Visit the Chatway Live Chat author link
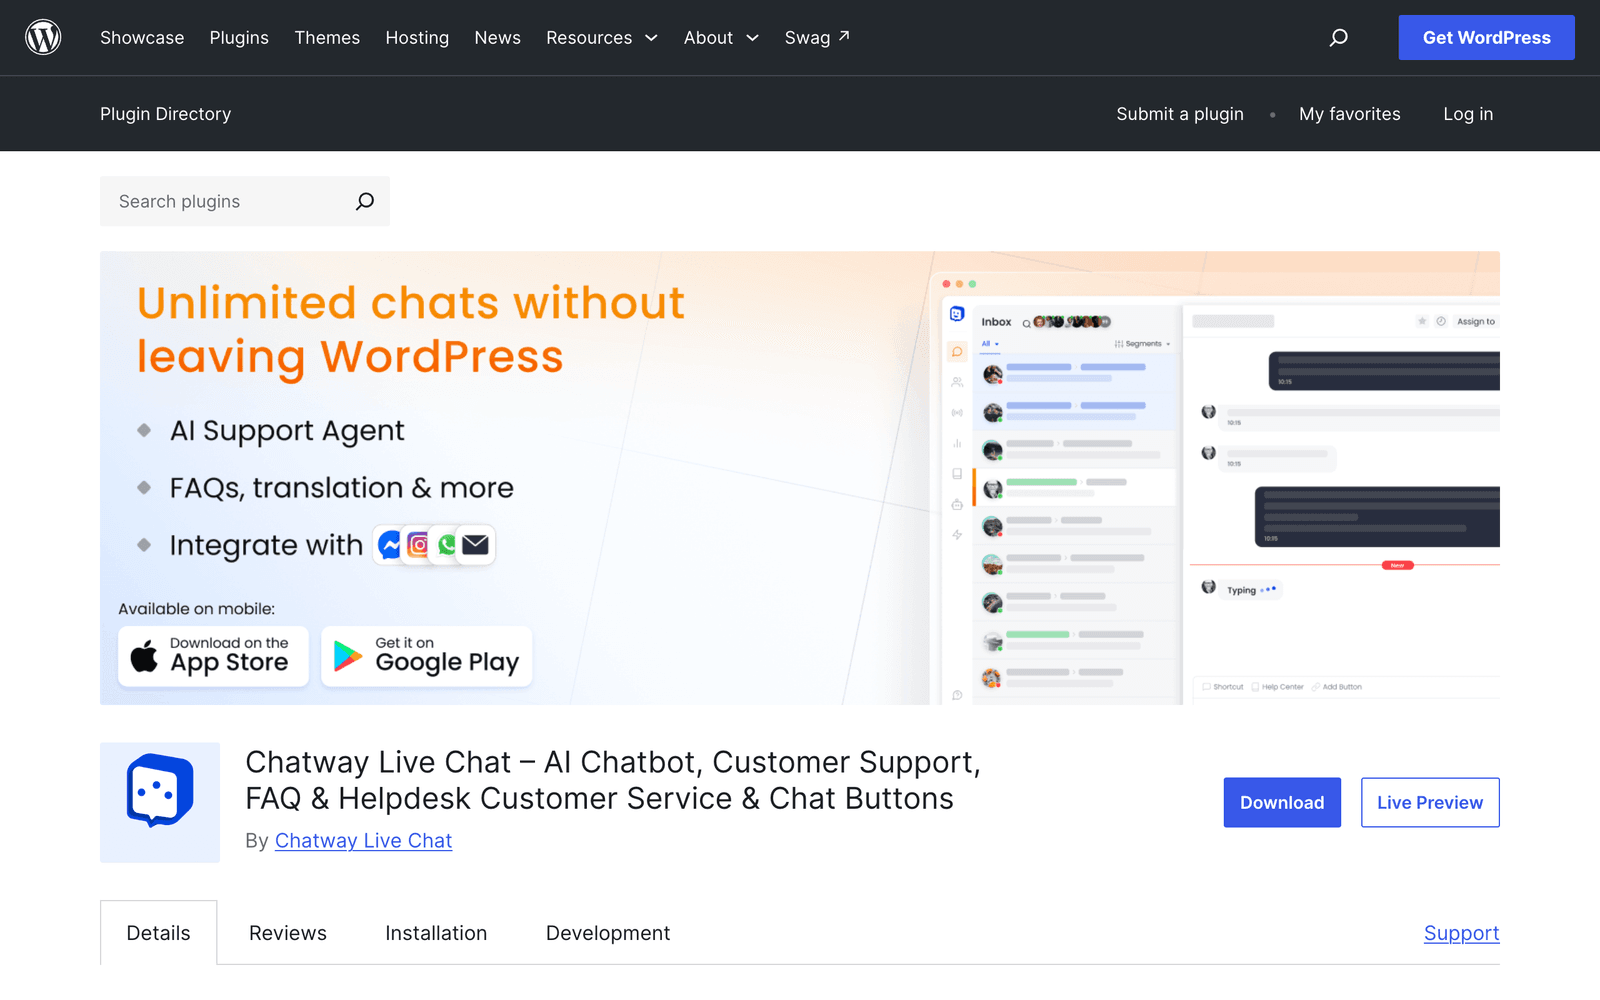This screenshot has width=1600, height=1000. pos(363,841)
